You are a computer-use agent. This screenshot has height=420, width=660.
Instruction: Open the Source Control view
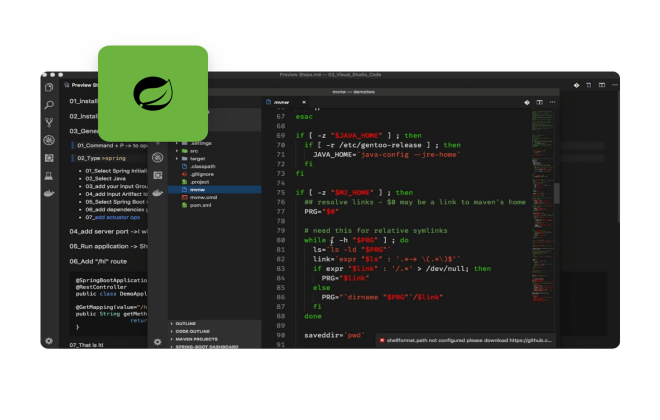[x=48, y=122]
